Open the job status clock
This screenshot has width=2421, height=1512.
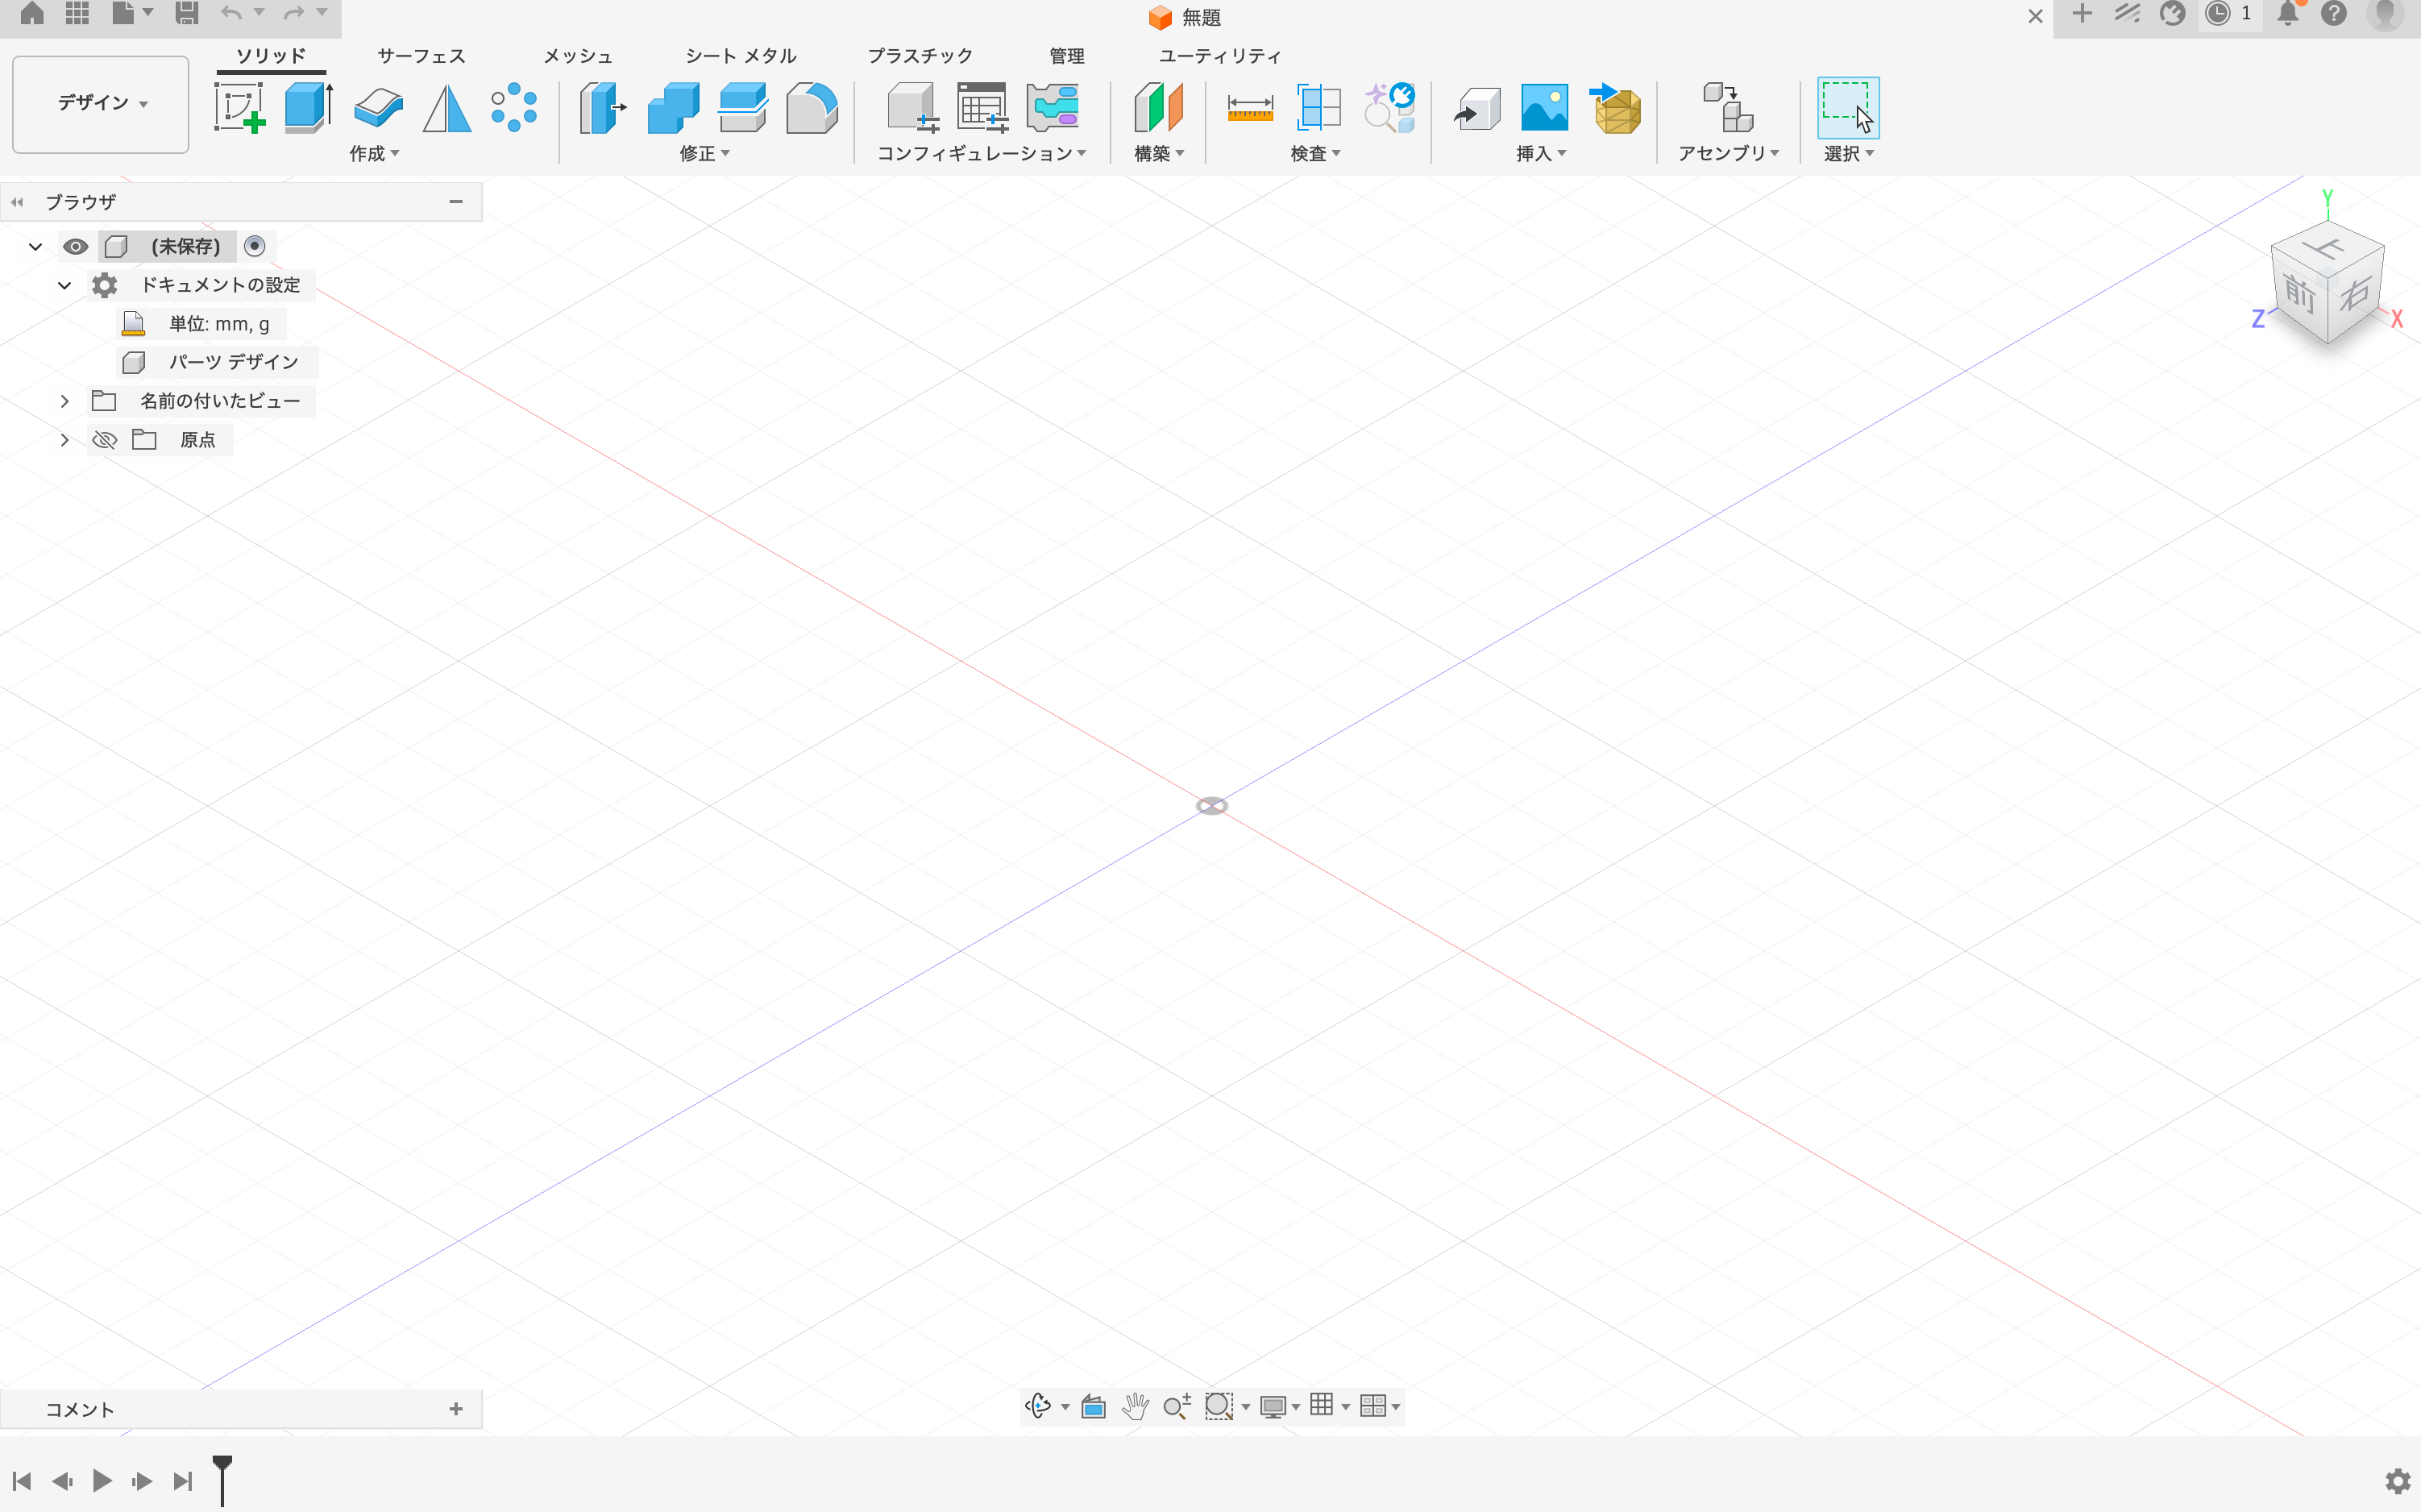coord(2218,13)
